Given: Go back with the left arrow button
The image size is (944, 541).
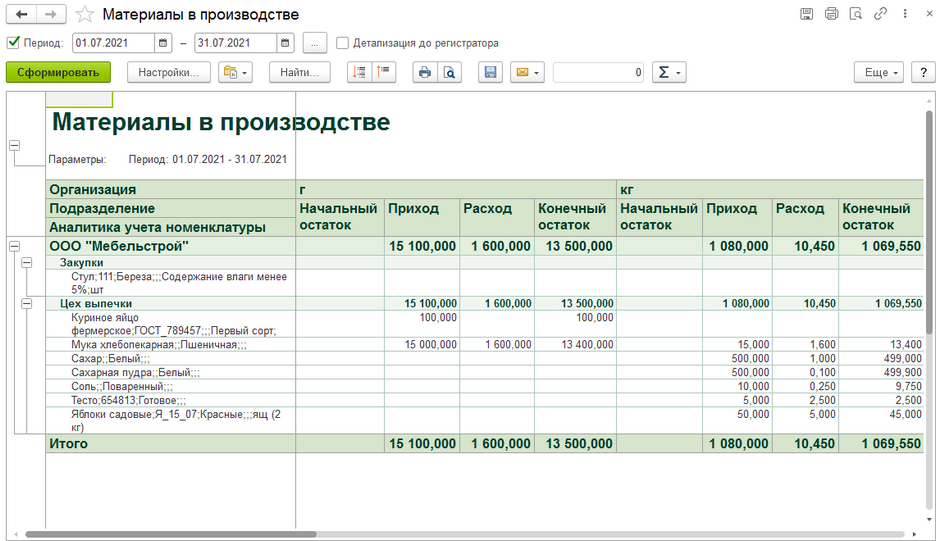Looking at the screenshot, I should click(x=21, y=14).
